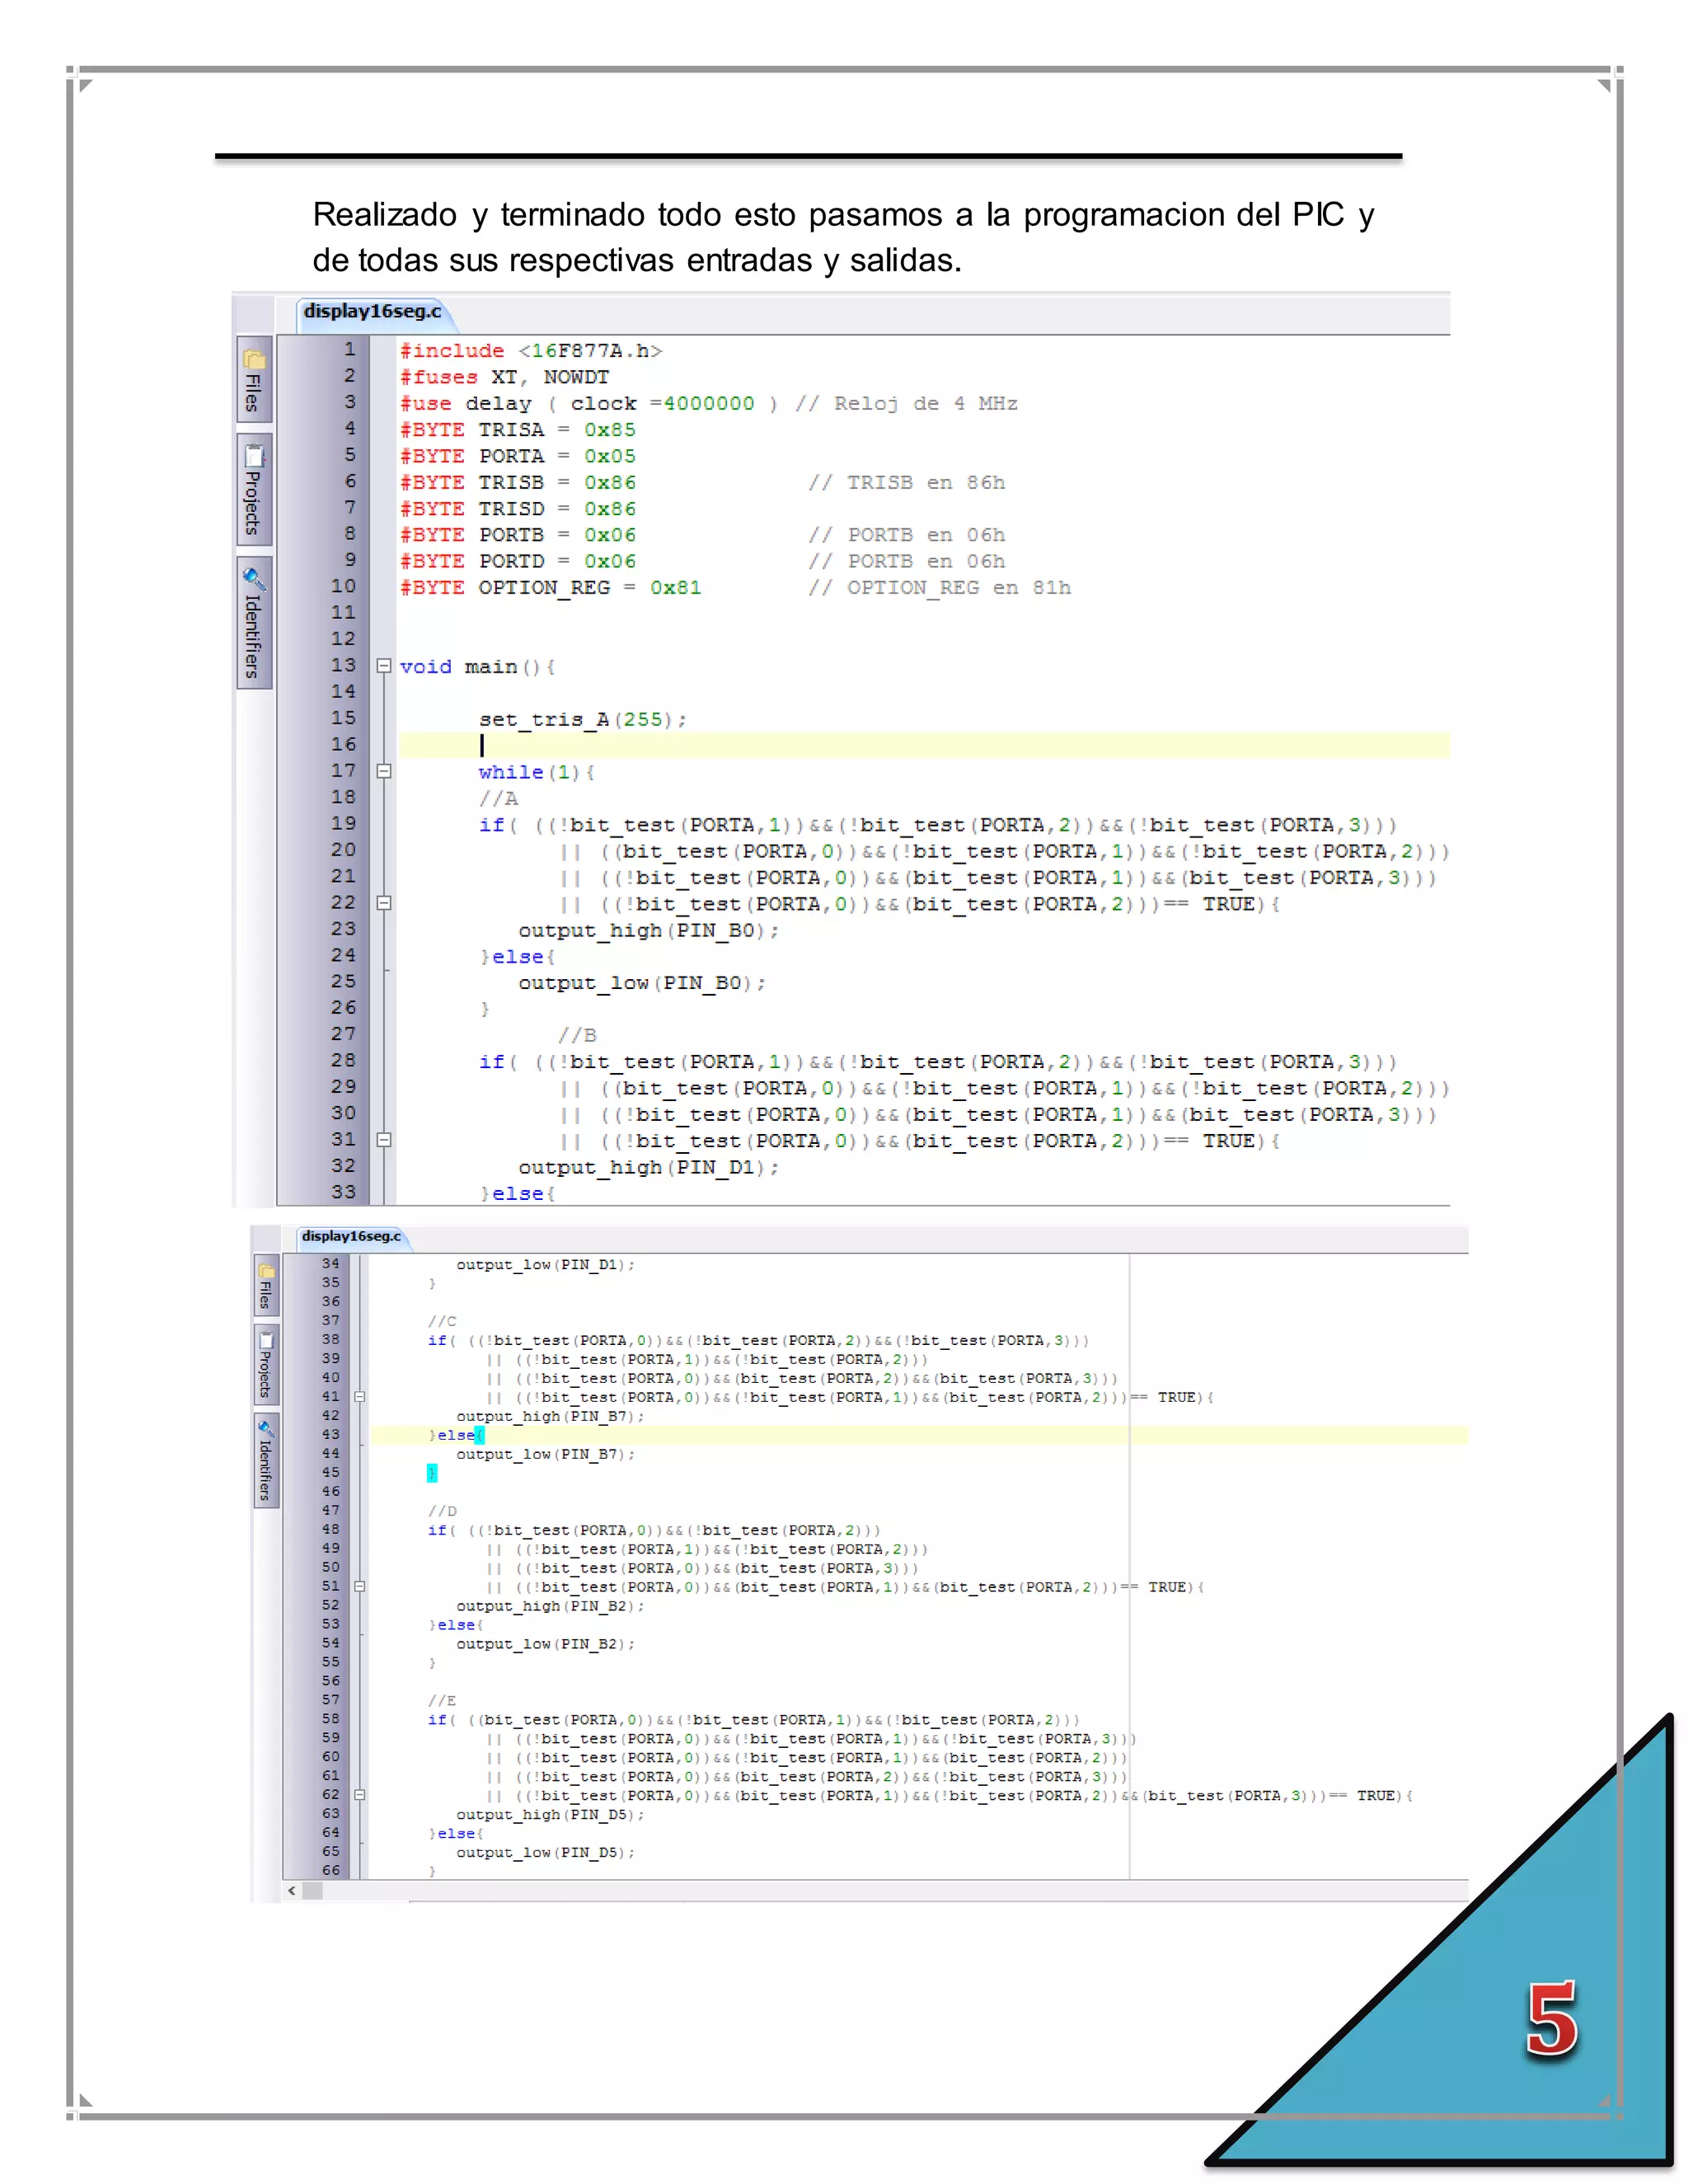Open the Files side panel in upper editor
This screenshot has width=1688, height=2184.
click(x=254, y=380)
